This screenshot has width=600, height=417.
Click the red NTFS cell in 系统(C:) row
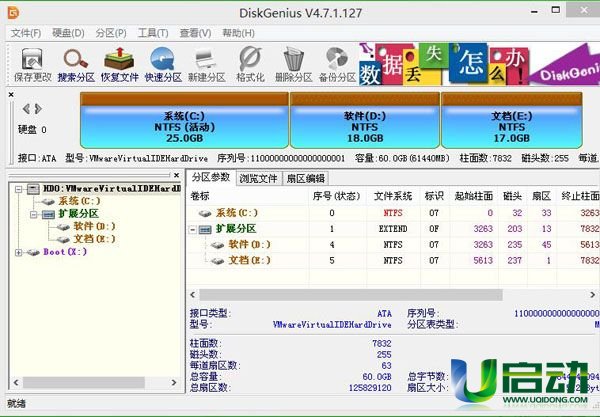pos(393,213)
